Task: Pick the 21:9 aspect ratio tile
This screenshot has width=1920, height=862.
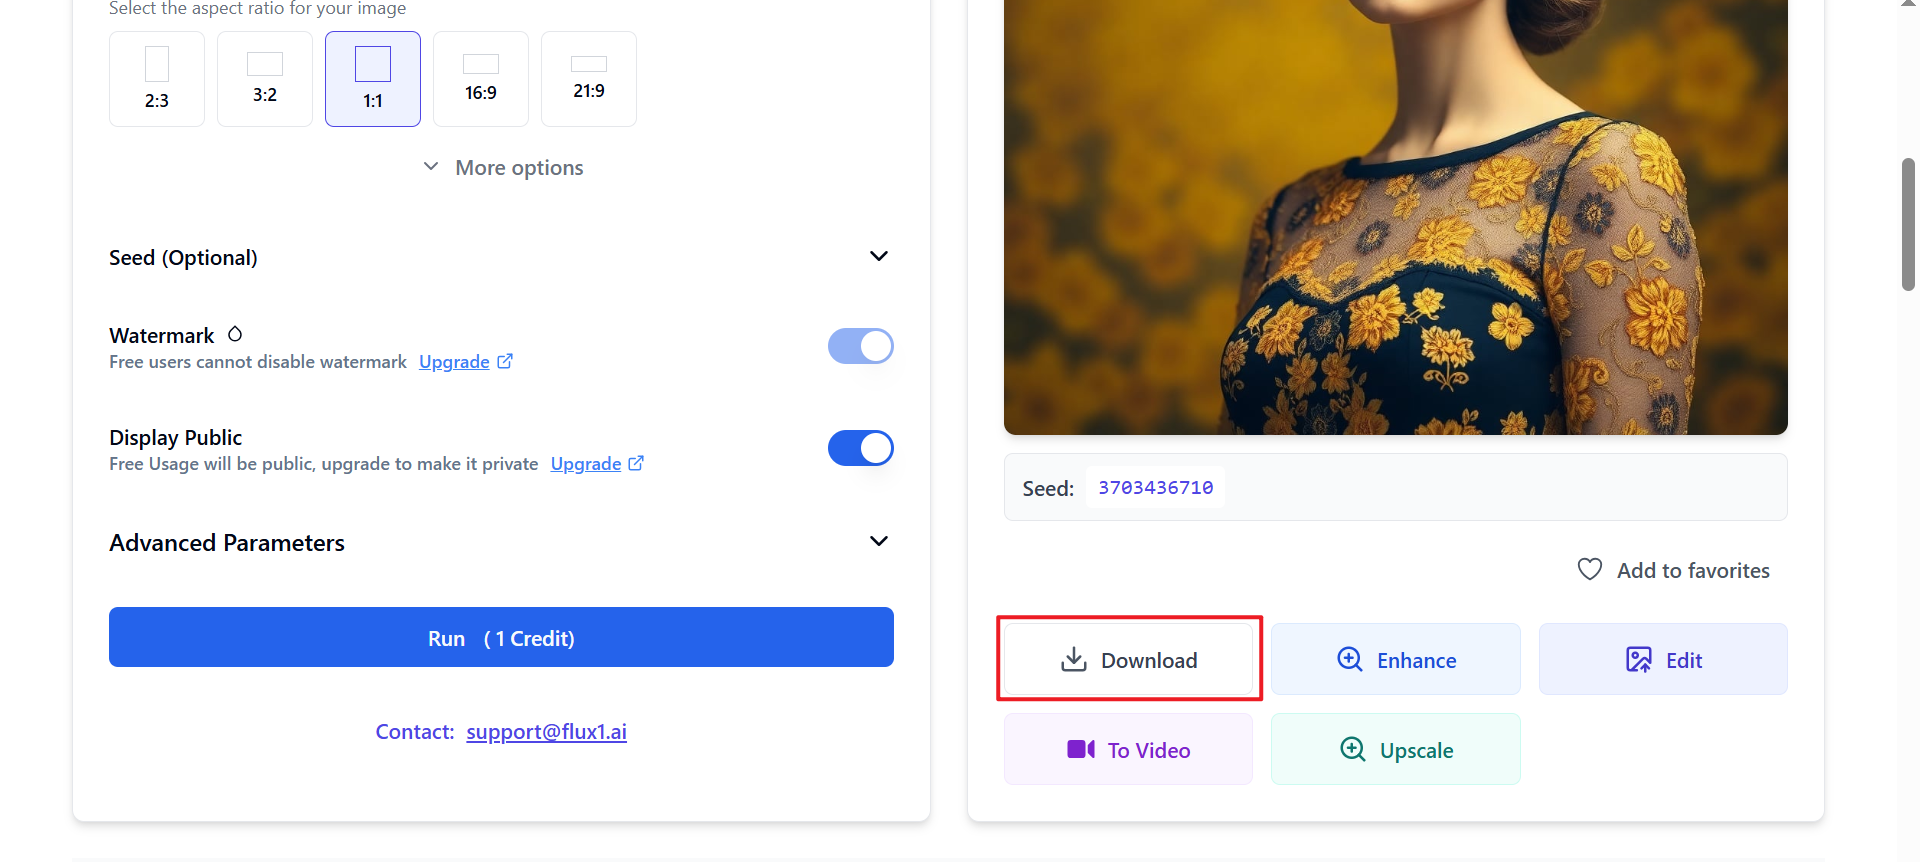Action: tap(589, 79)
